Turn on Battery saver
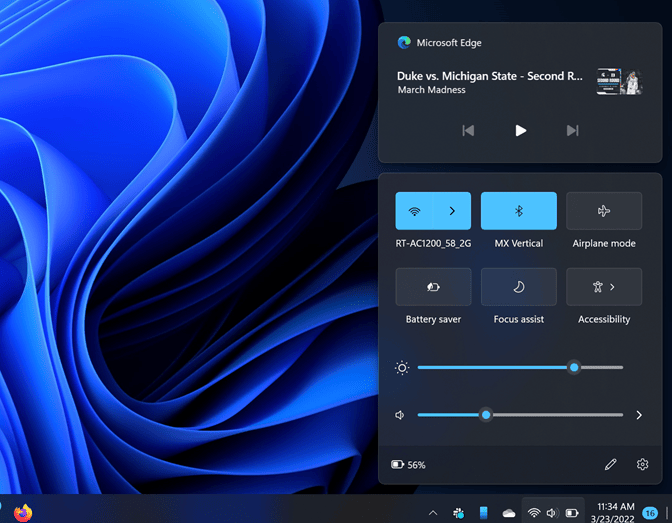The height and width of the screenshot is (523, 672). pos(433,287)
